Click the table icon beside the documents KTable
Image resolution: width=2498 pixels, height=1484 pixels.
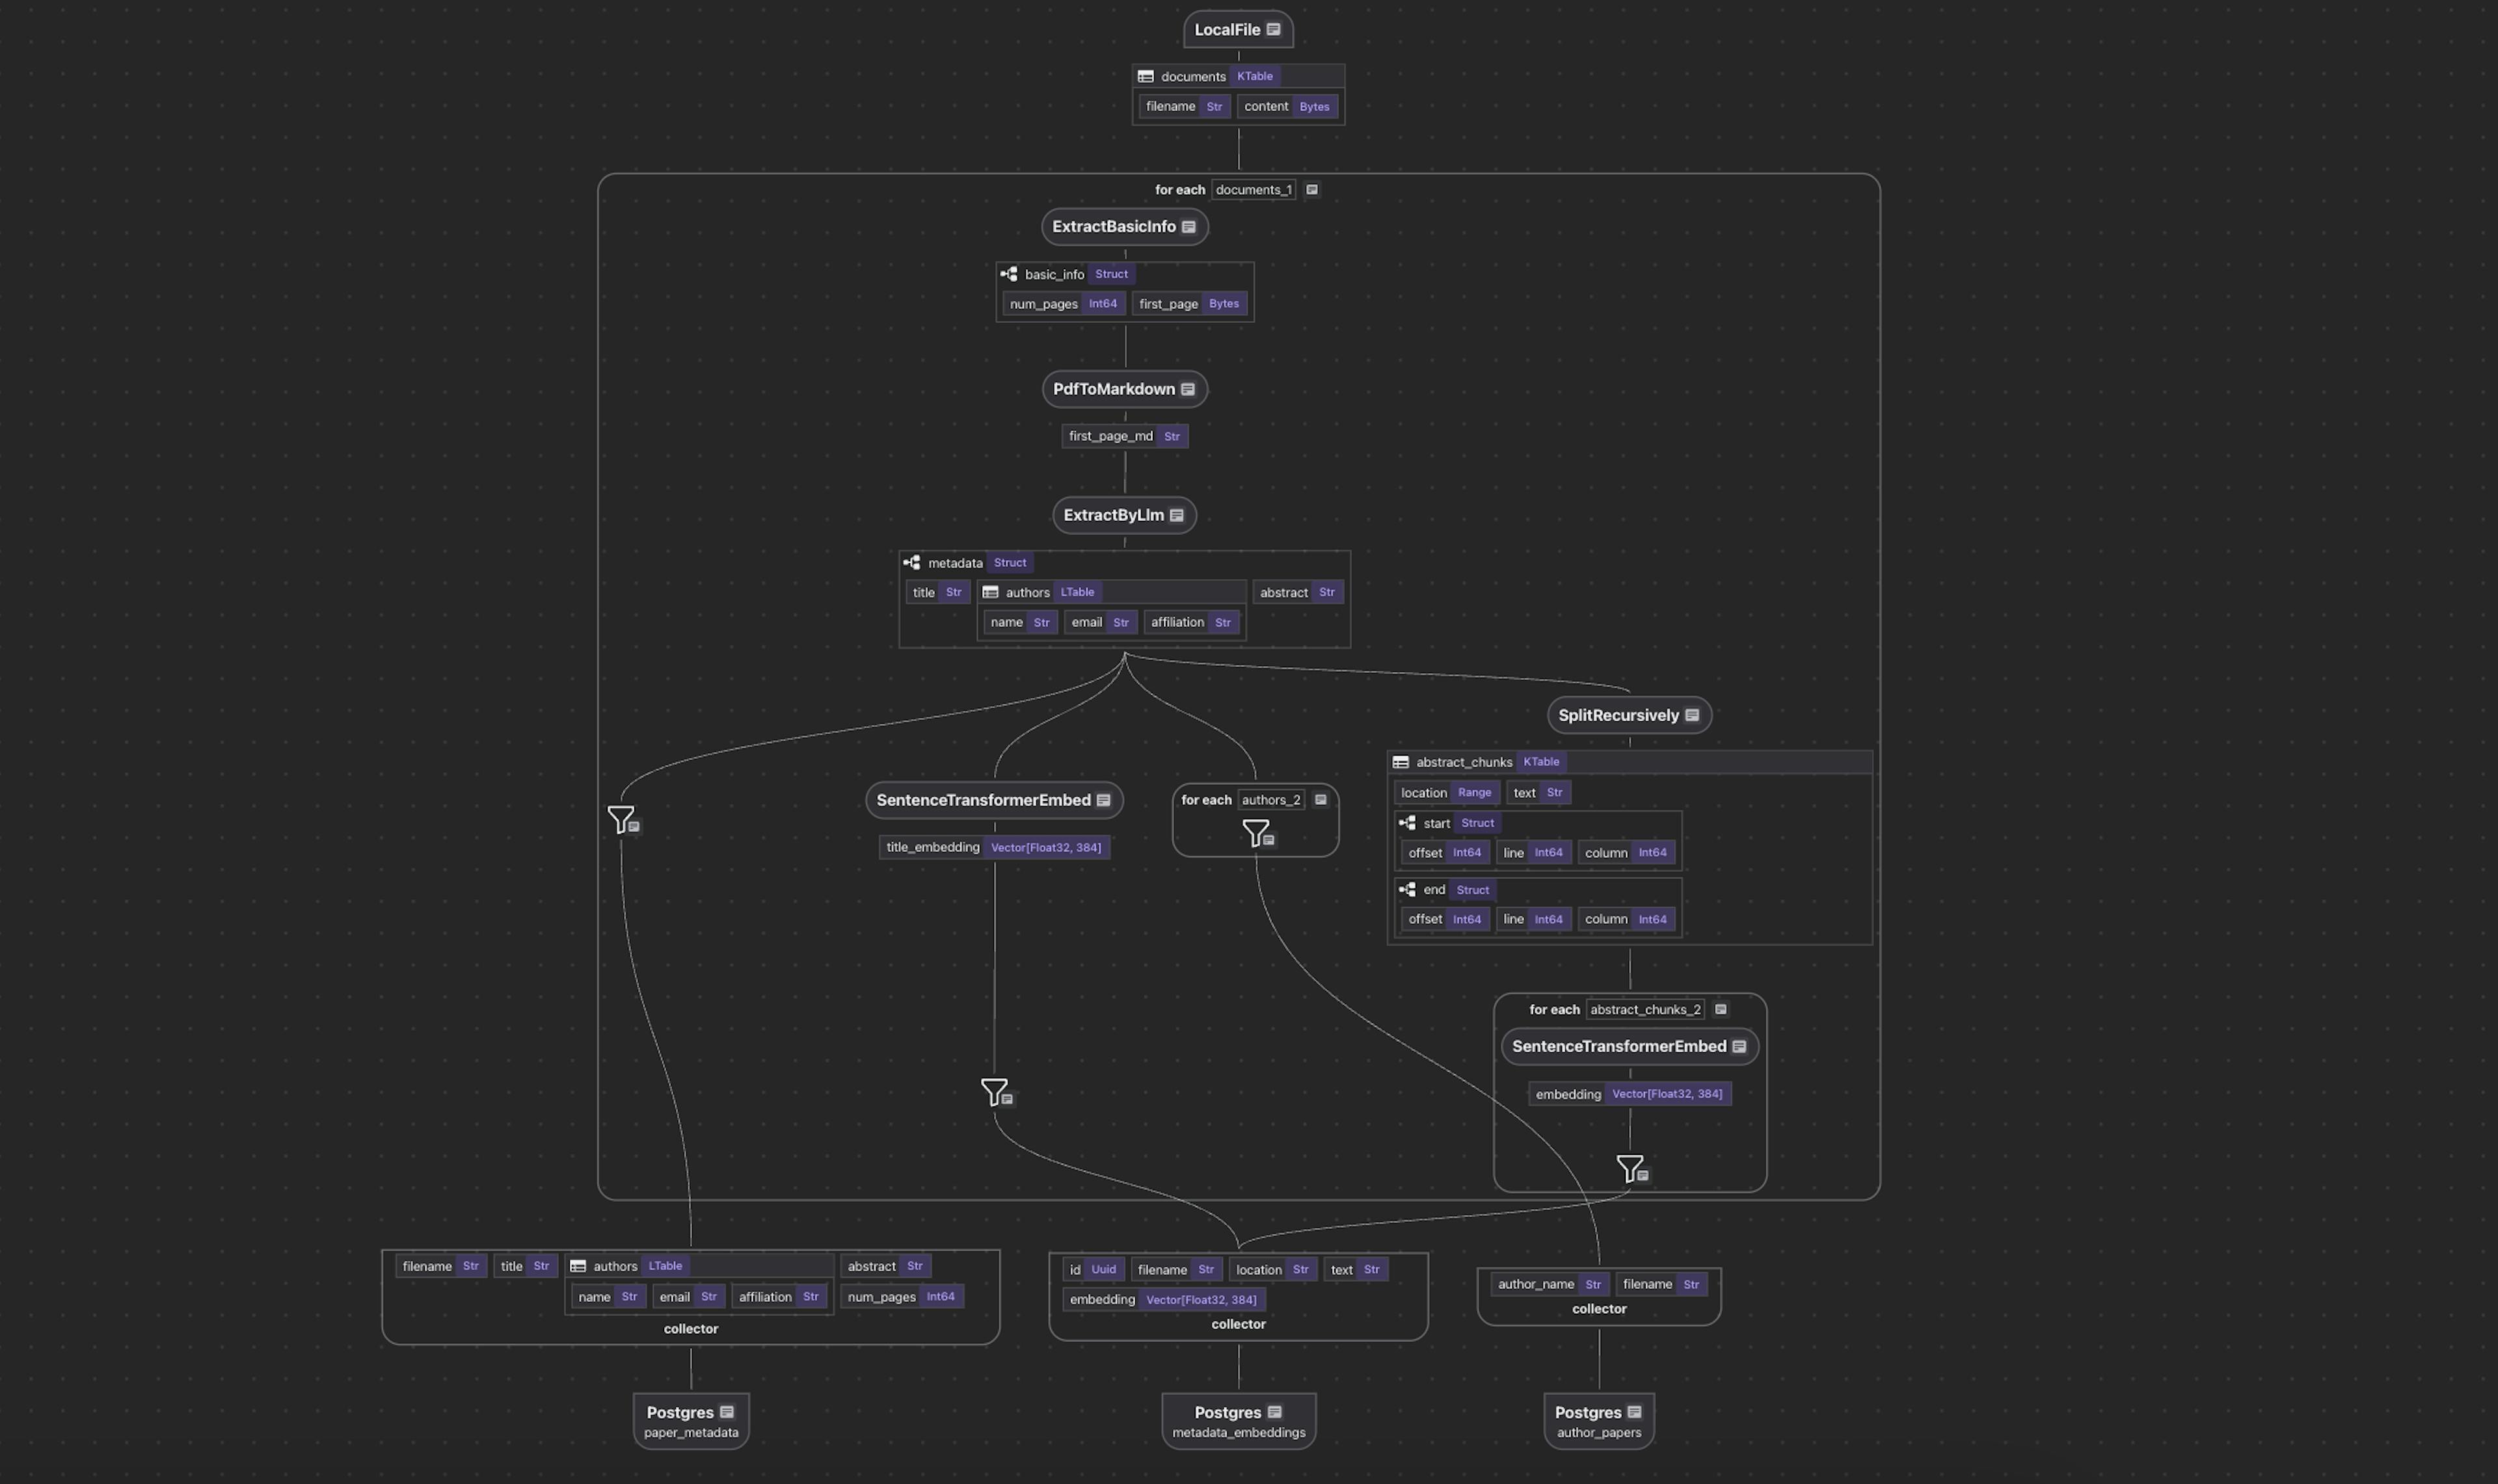1145,76
